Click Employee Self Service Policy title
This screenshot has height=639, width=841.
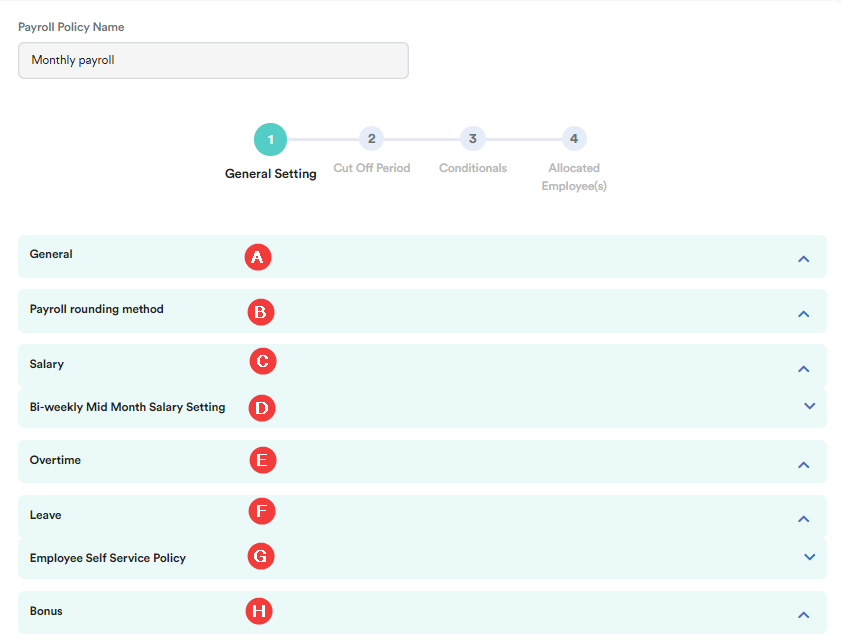pos(108,558)
